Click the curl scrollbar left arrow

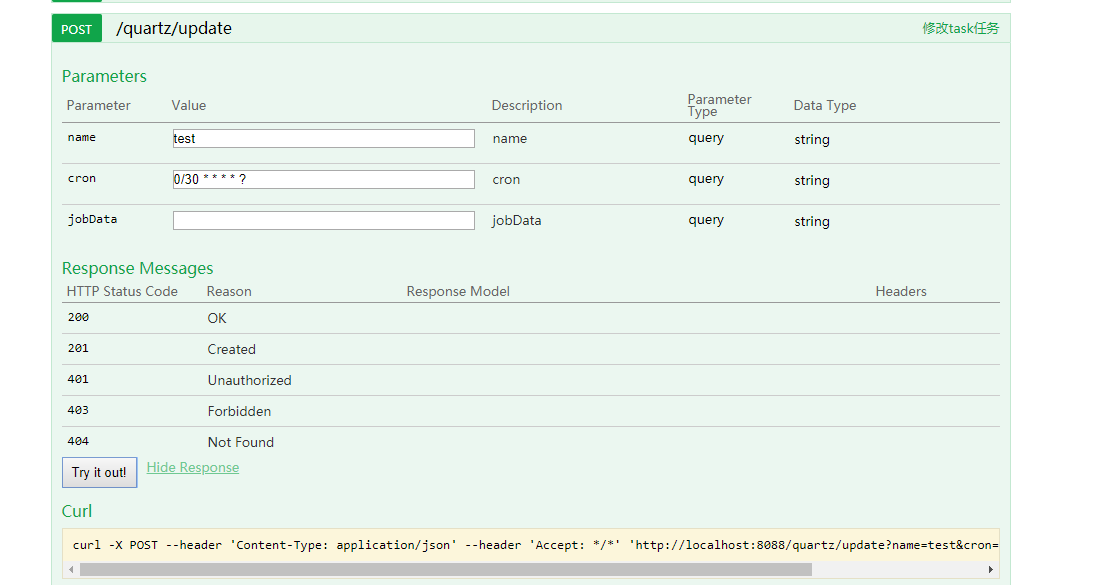tap(71, 570)
